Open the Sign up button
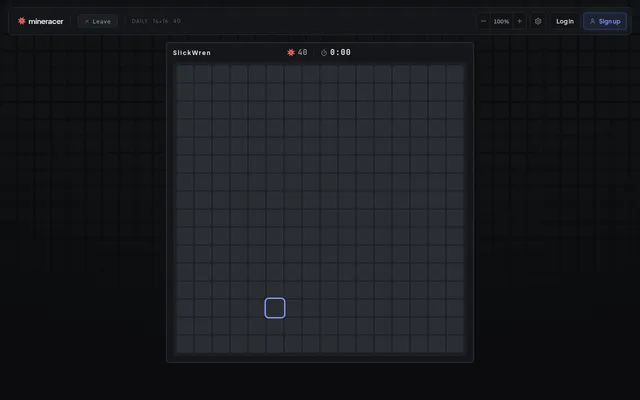Screen dimensions: 640x400 605,21
